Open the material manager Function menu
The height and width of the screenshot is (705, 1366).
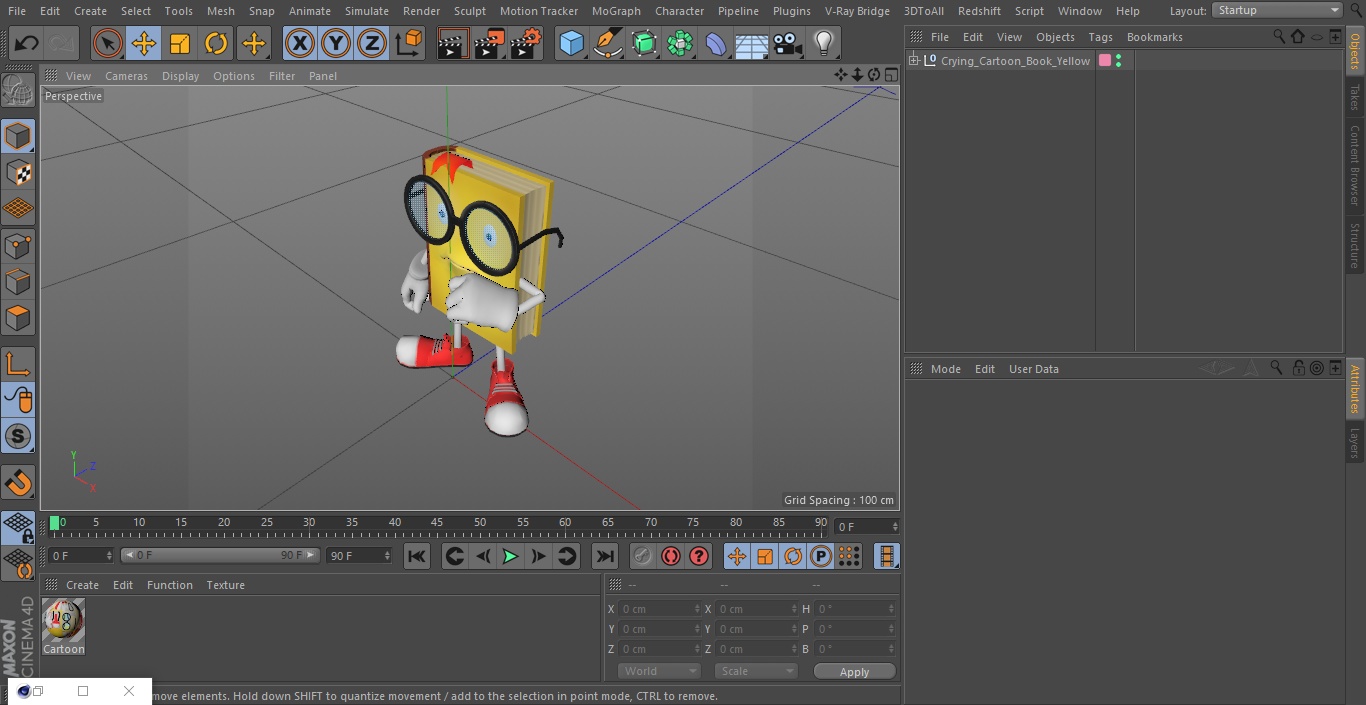tap(169, 585)
